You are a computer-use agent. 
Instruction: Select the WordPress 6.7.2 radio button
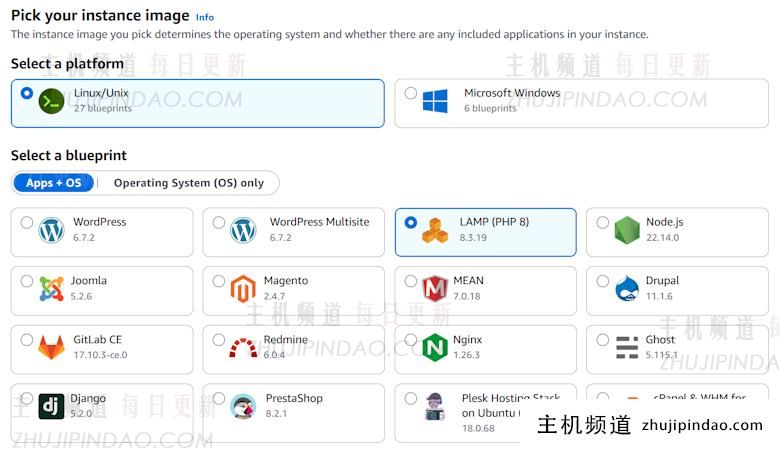pos(27,222)
